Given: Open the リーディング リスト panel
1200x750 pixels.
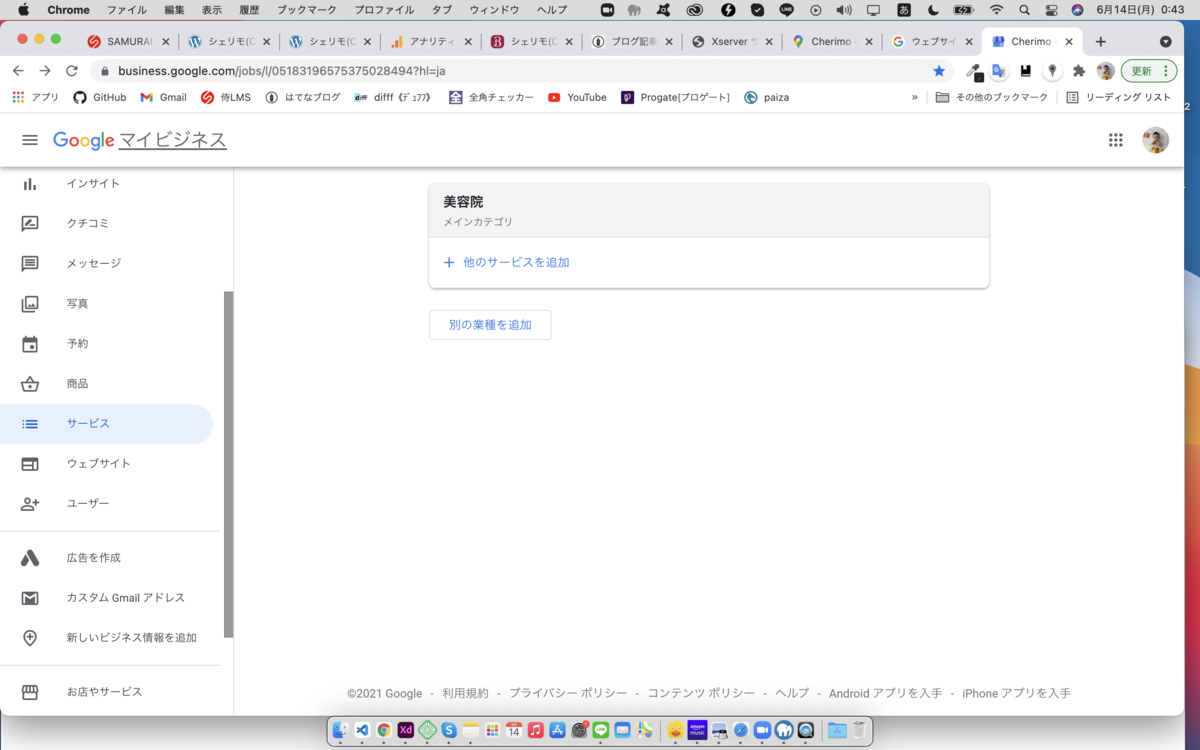Looking at the screenshot, I should tap(1113, 97).
